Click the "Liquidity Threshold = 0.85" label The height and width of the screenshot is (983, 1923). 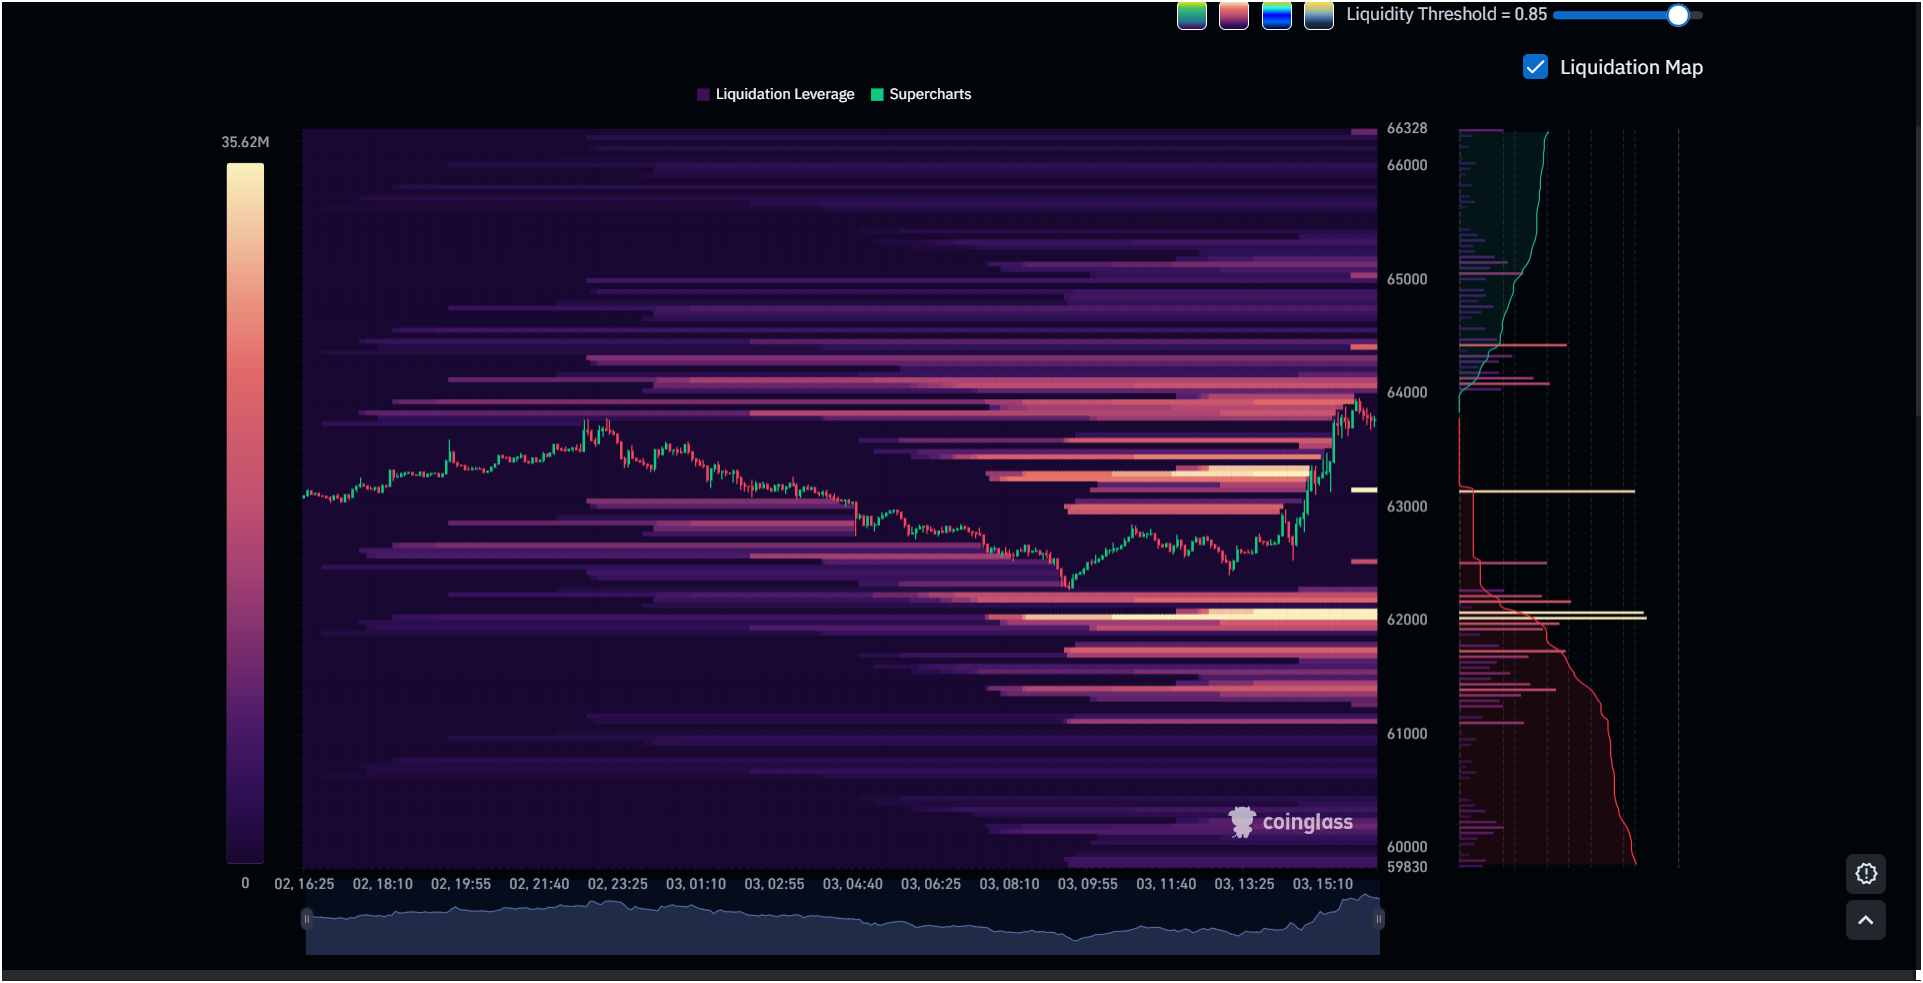(1446, 14)
